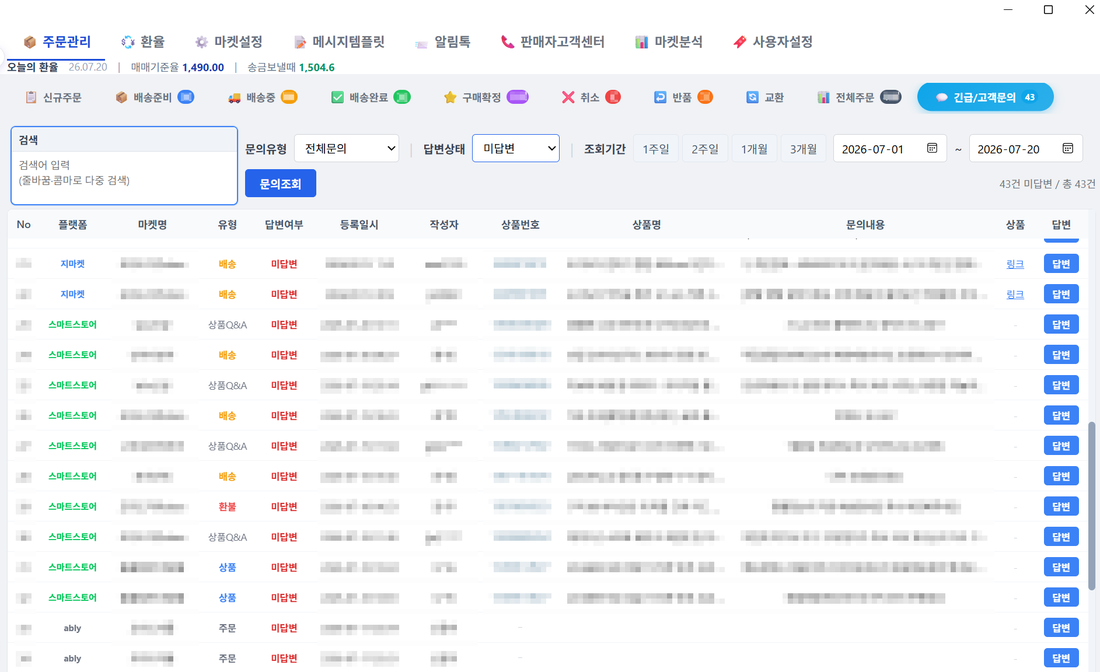Open the 주문관리 tab

57,42
